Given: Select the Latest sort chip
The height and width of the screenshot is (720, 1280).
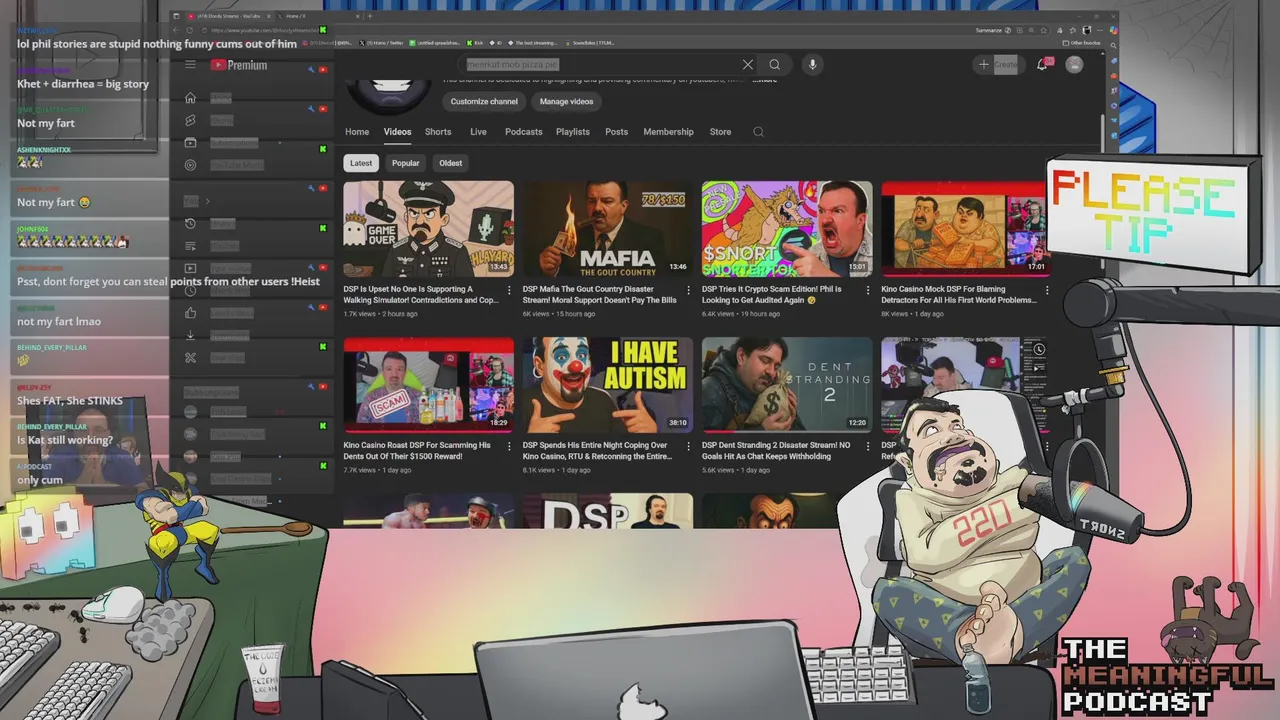Looking at the screenshot, I should coord(361,163).
